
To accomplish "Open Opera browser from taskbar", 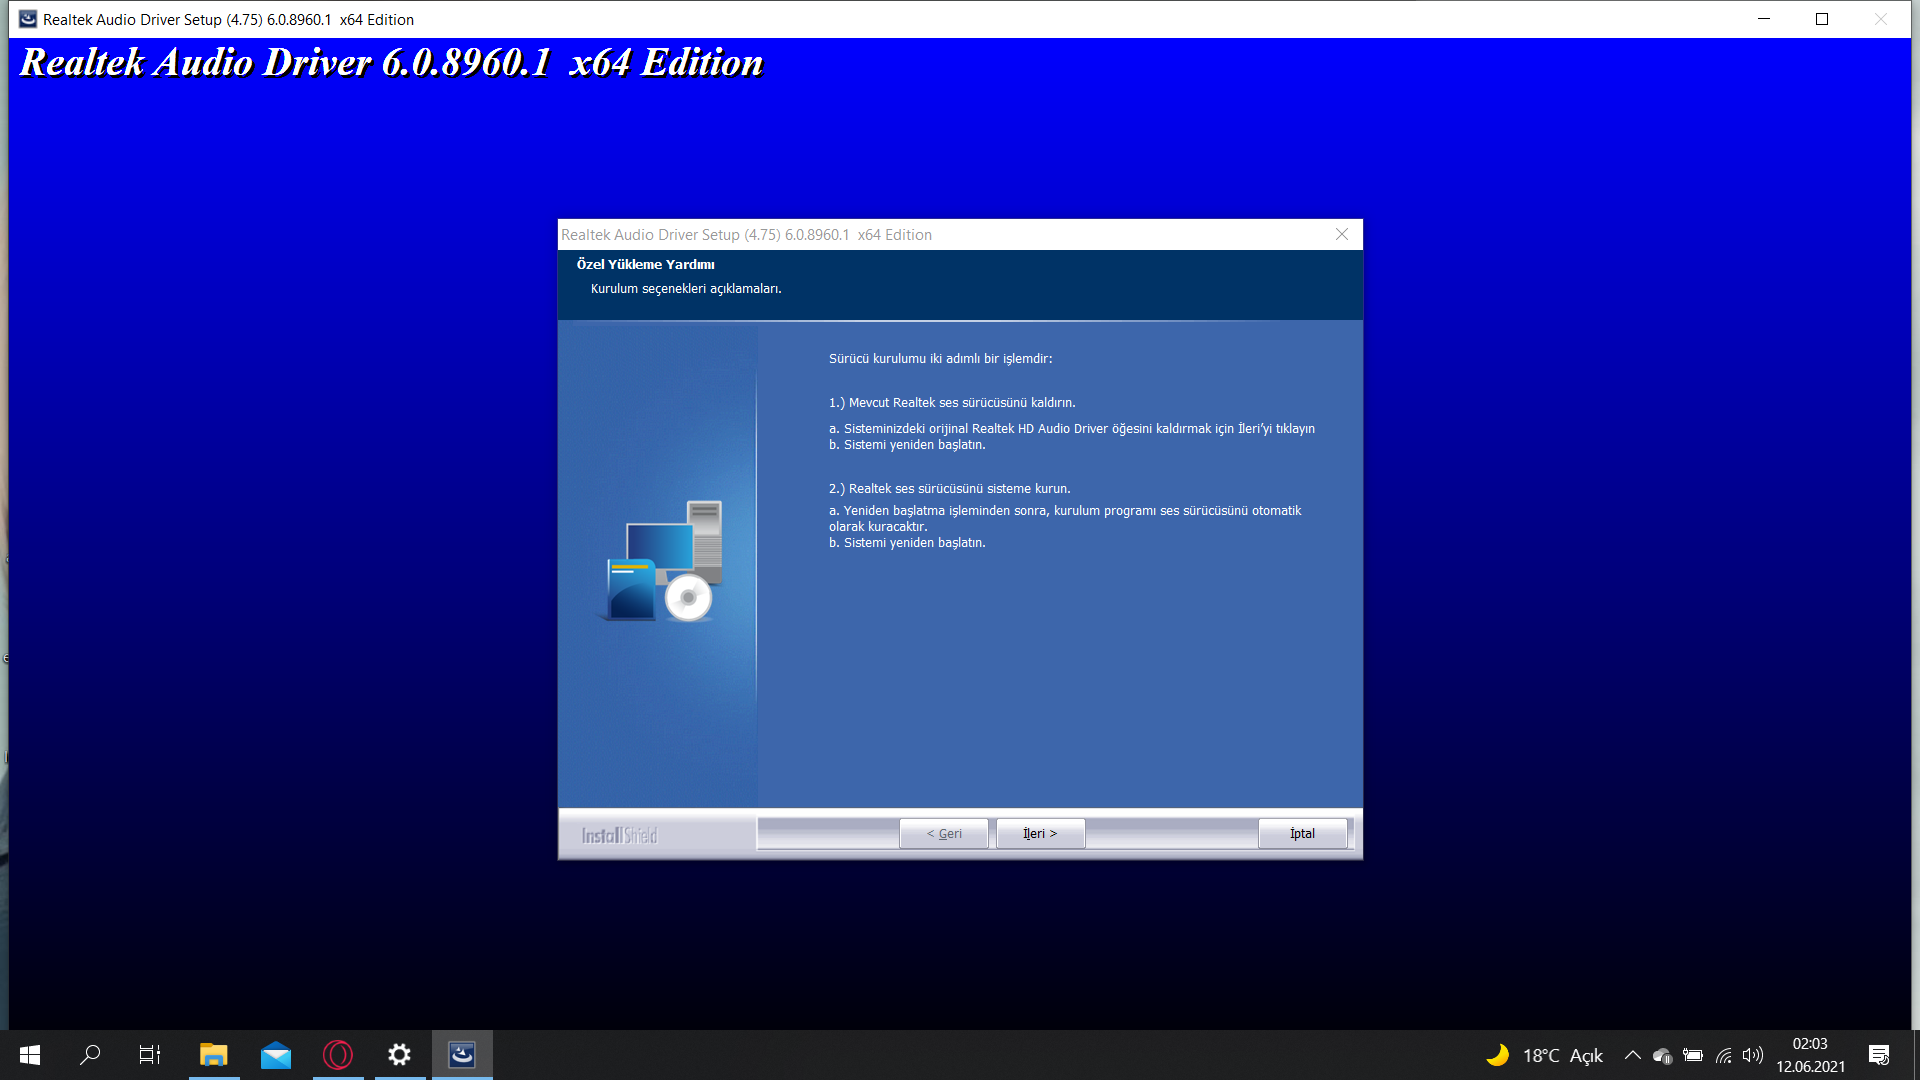I will (x=338, y=1055).
